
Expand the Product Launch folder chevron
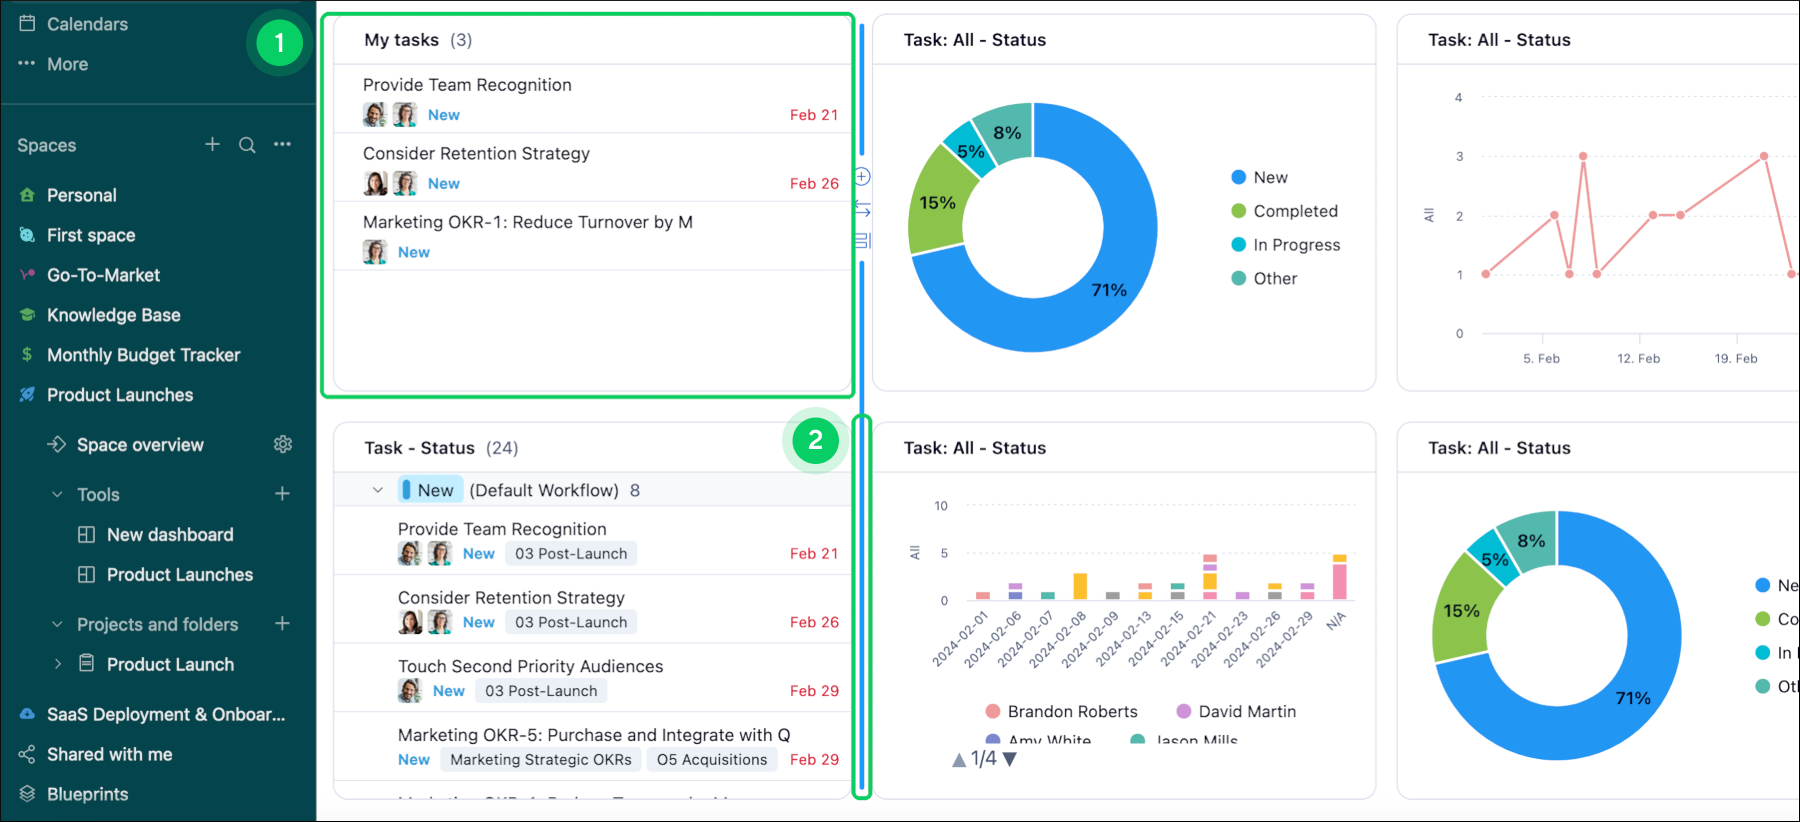pyautogui.click(x=57, y=664)
